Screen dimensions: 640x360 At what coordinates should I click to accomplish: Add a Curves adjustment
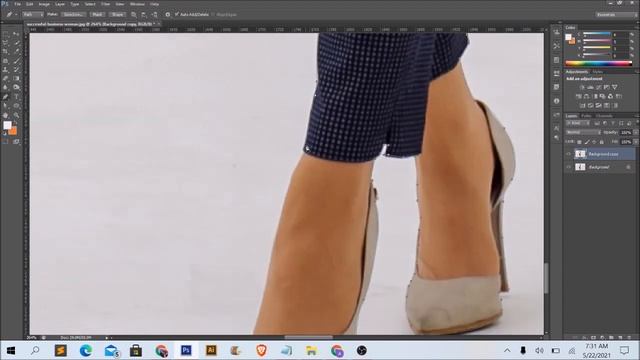click(x=599, y=87)
